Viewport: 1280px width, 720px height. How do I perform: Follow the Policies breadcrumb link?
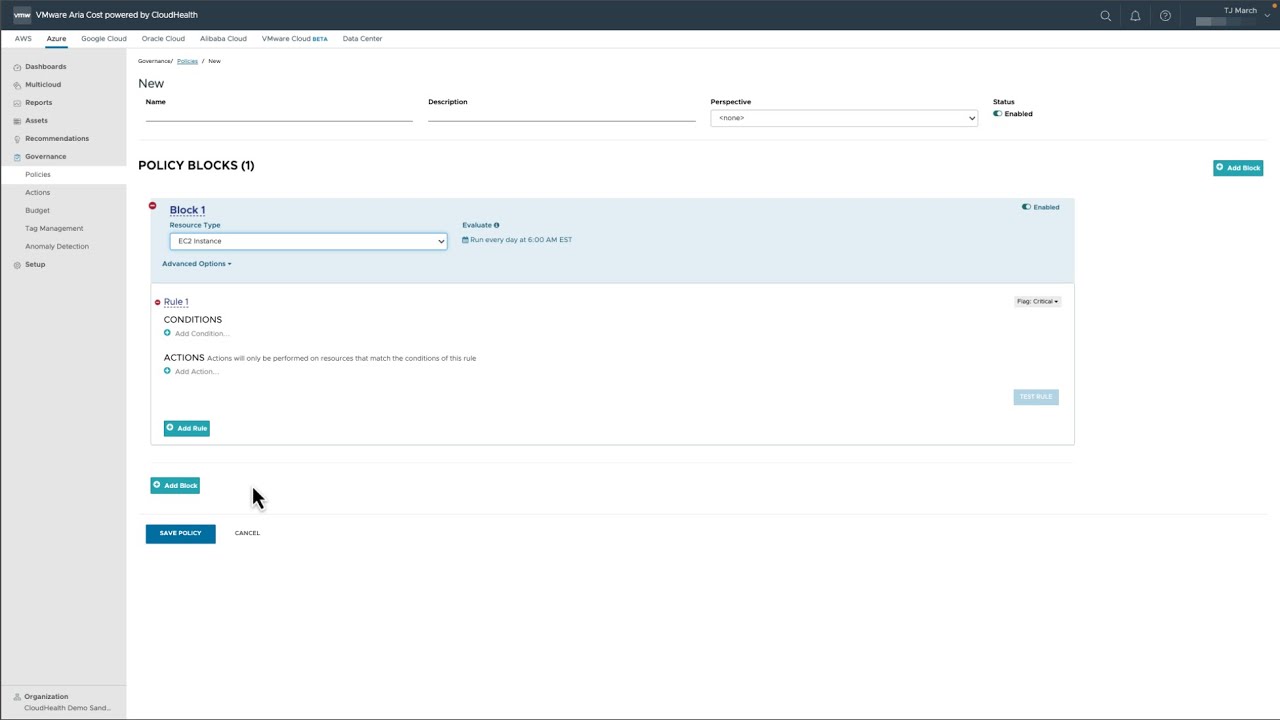coord(187,61)
